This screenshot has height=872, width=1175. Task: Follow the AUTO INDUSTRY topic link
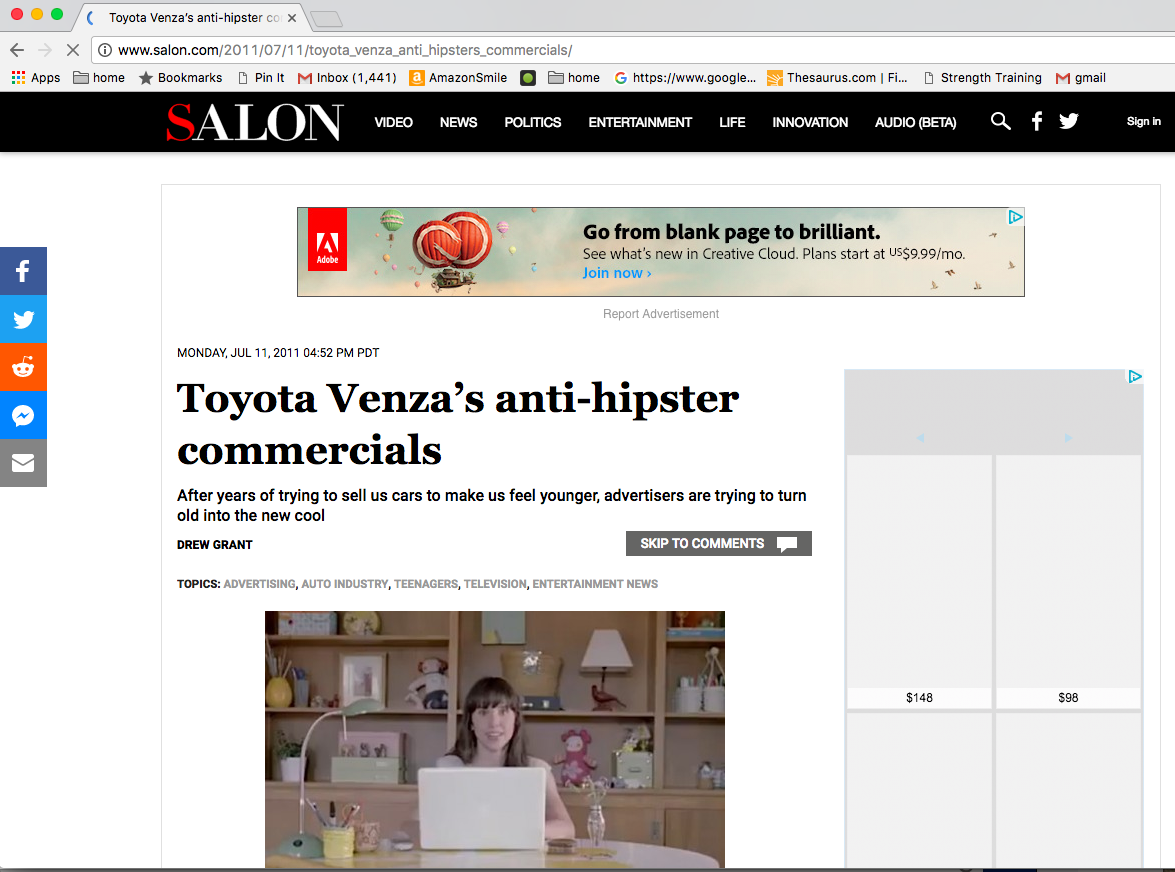tap(345, 583)
